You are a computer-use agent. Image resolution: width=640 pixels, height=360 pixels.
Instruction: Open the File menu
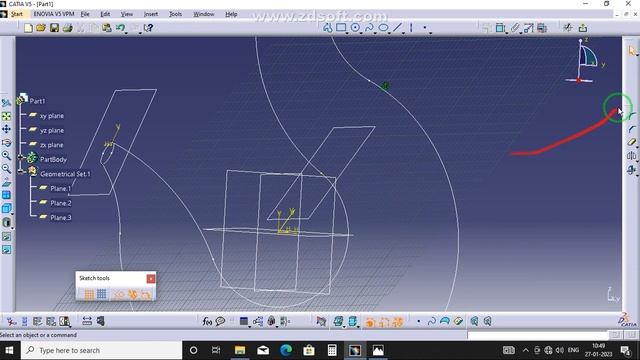pos(85,14)
